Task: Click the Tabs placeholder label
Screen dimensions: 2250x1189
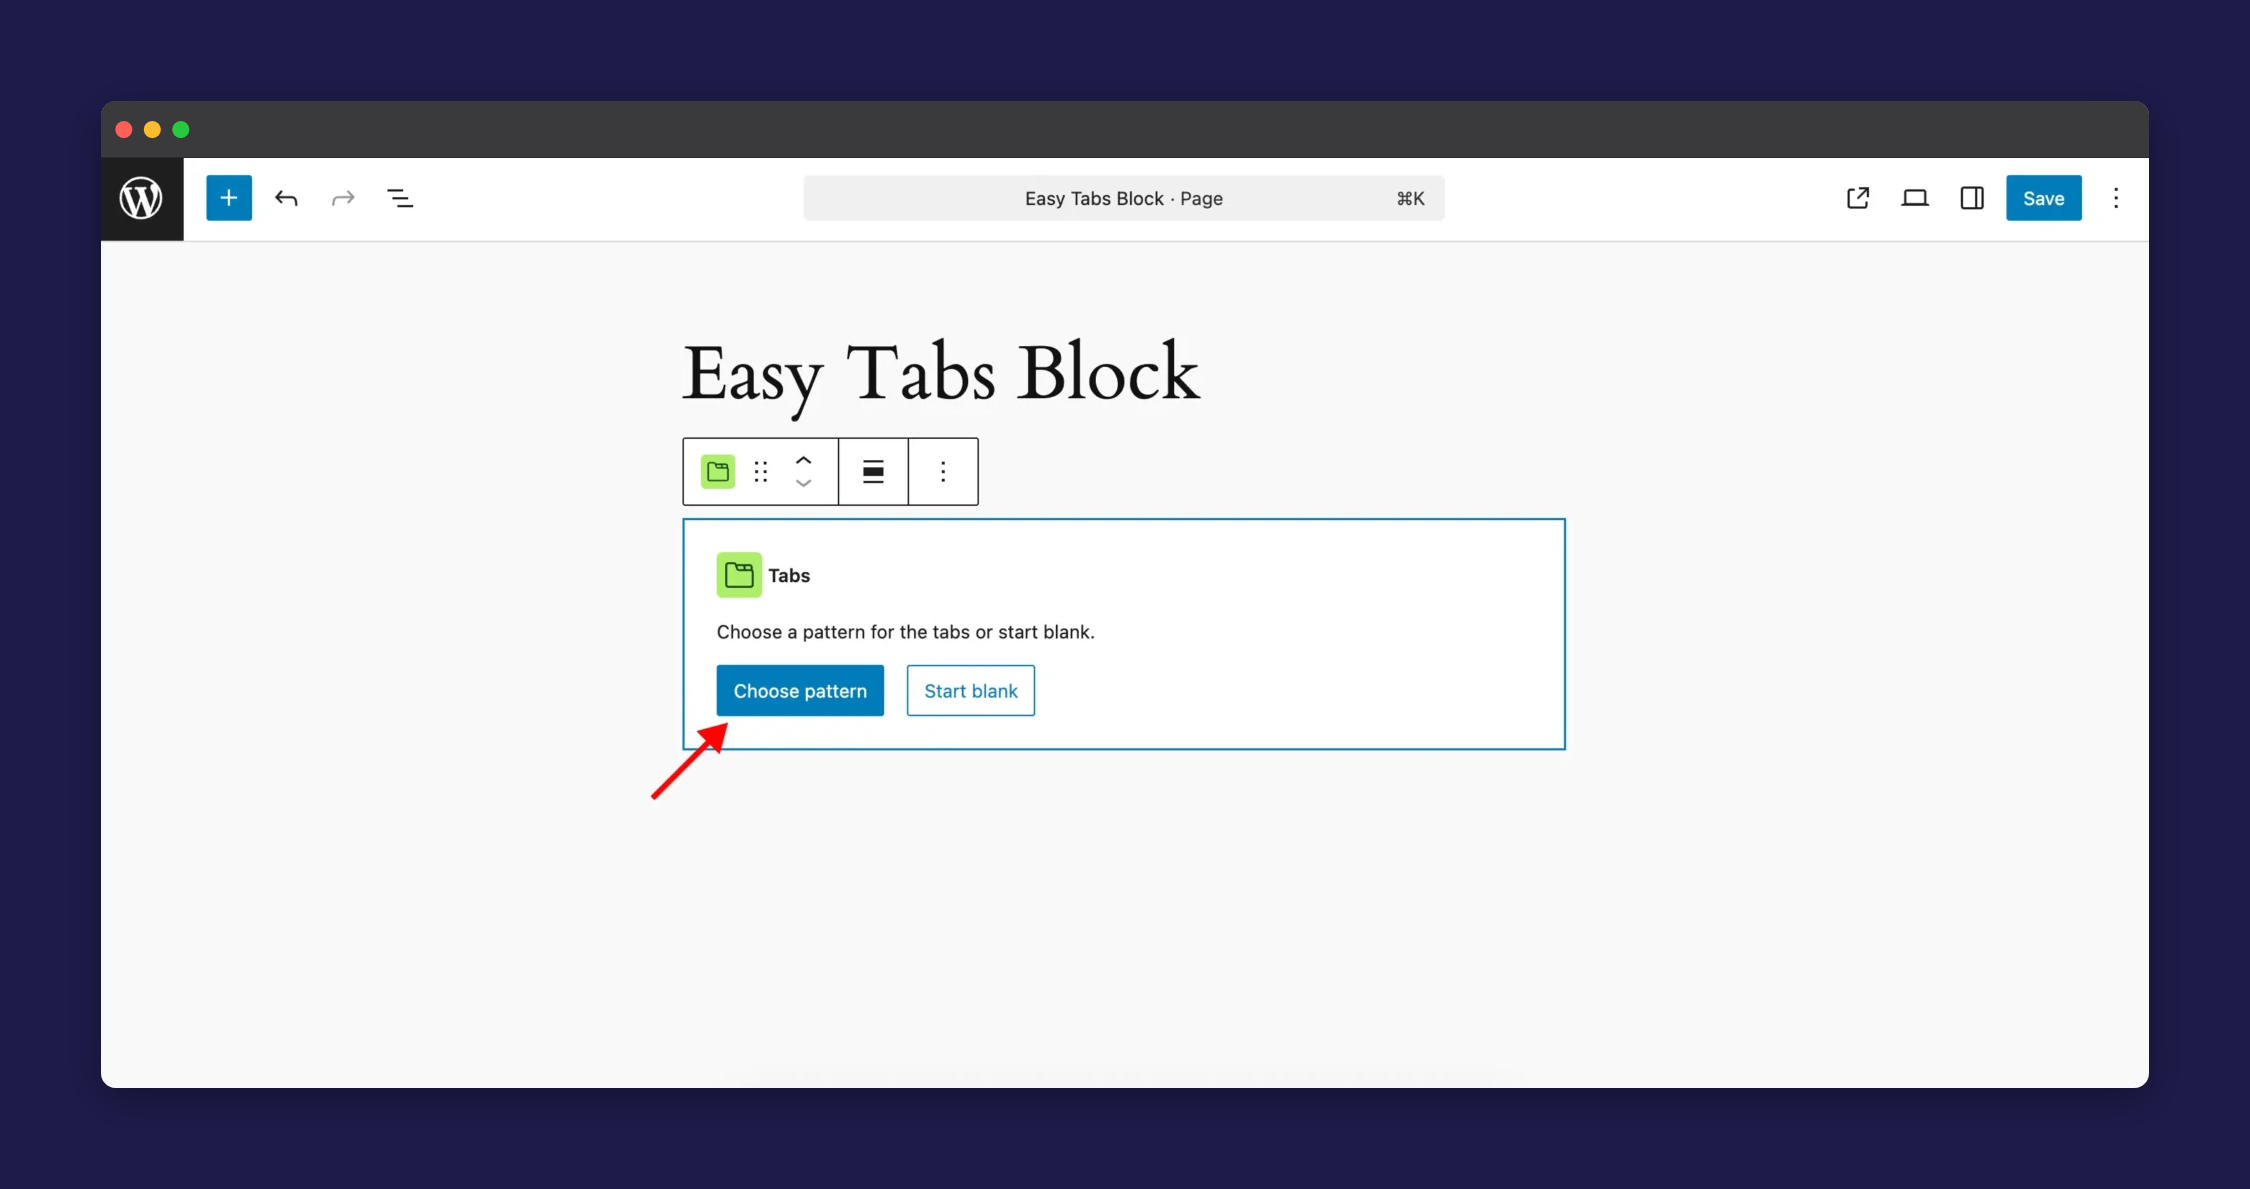Action: coord(789,575)
